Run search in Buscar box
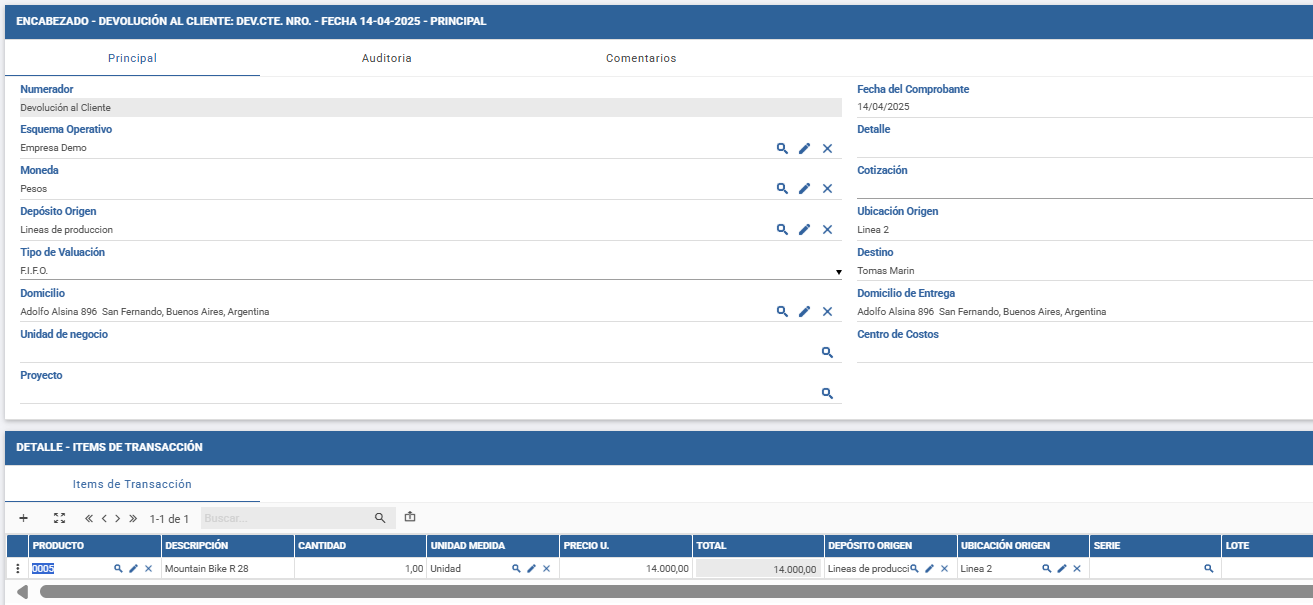This screenshot has width=1313, height=605. point(380,518)
